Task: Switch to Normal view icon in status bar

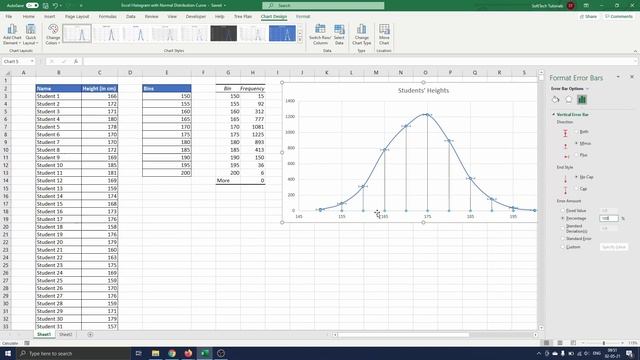Action: click(x=547, y=343)
